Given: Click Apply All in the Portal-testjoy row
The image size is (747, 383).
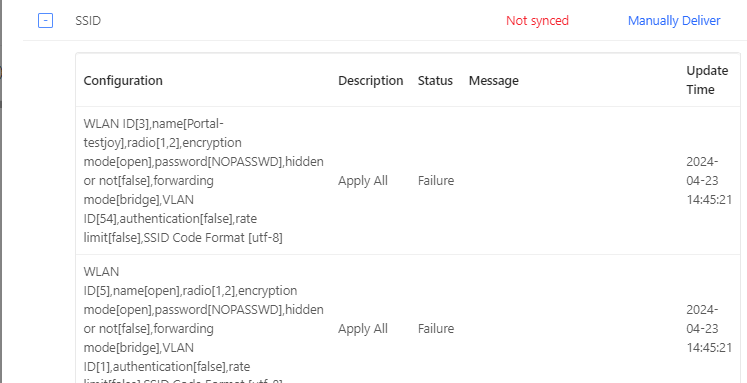Looking at the screenshot, I should click(x=363, y=181).
